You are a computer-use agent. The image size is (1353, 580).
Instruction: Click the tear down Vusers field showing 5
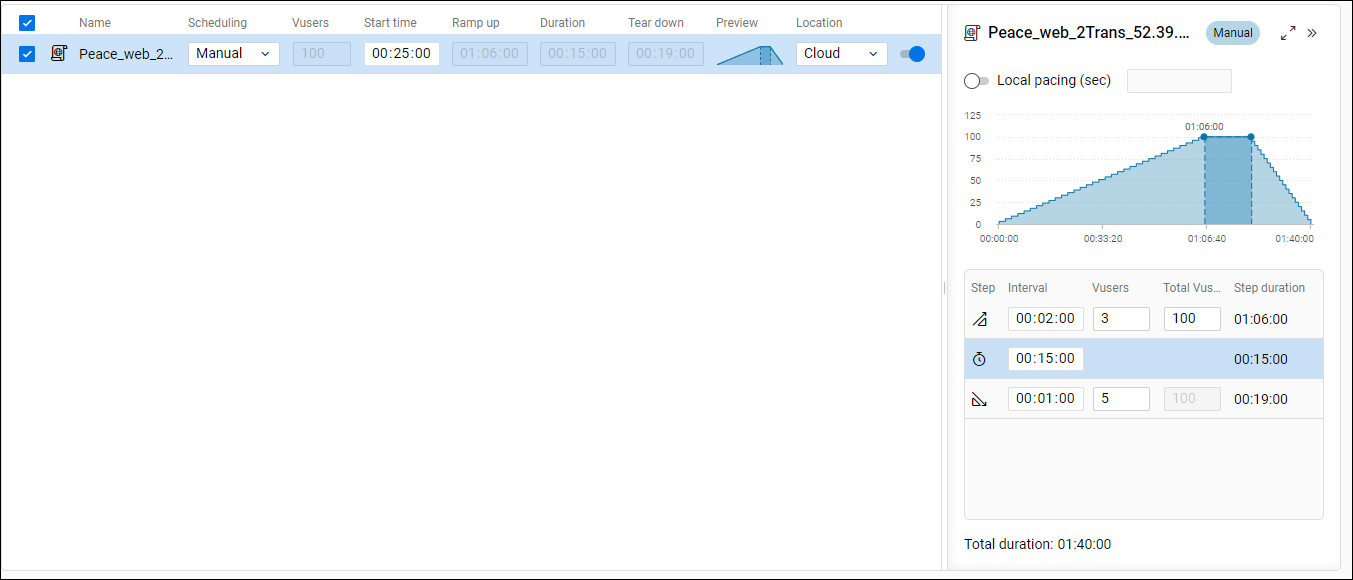1120,399
